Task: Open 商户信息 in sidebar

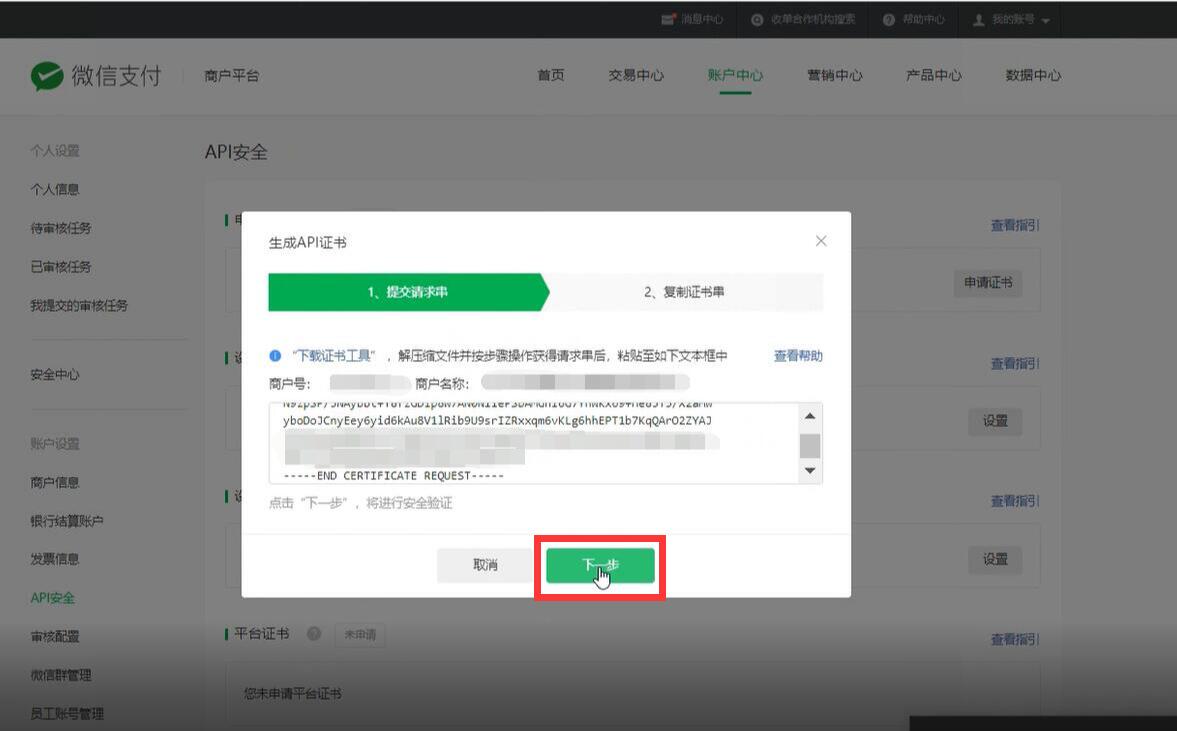Action: point(55,483)
